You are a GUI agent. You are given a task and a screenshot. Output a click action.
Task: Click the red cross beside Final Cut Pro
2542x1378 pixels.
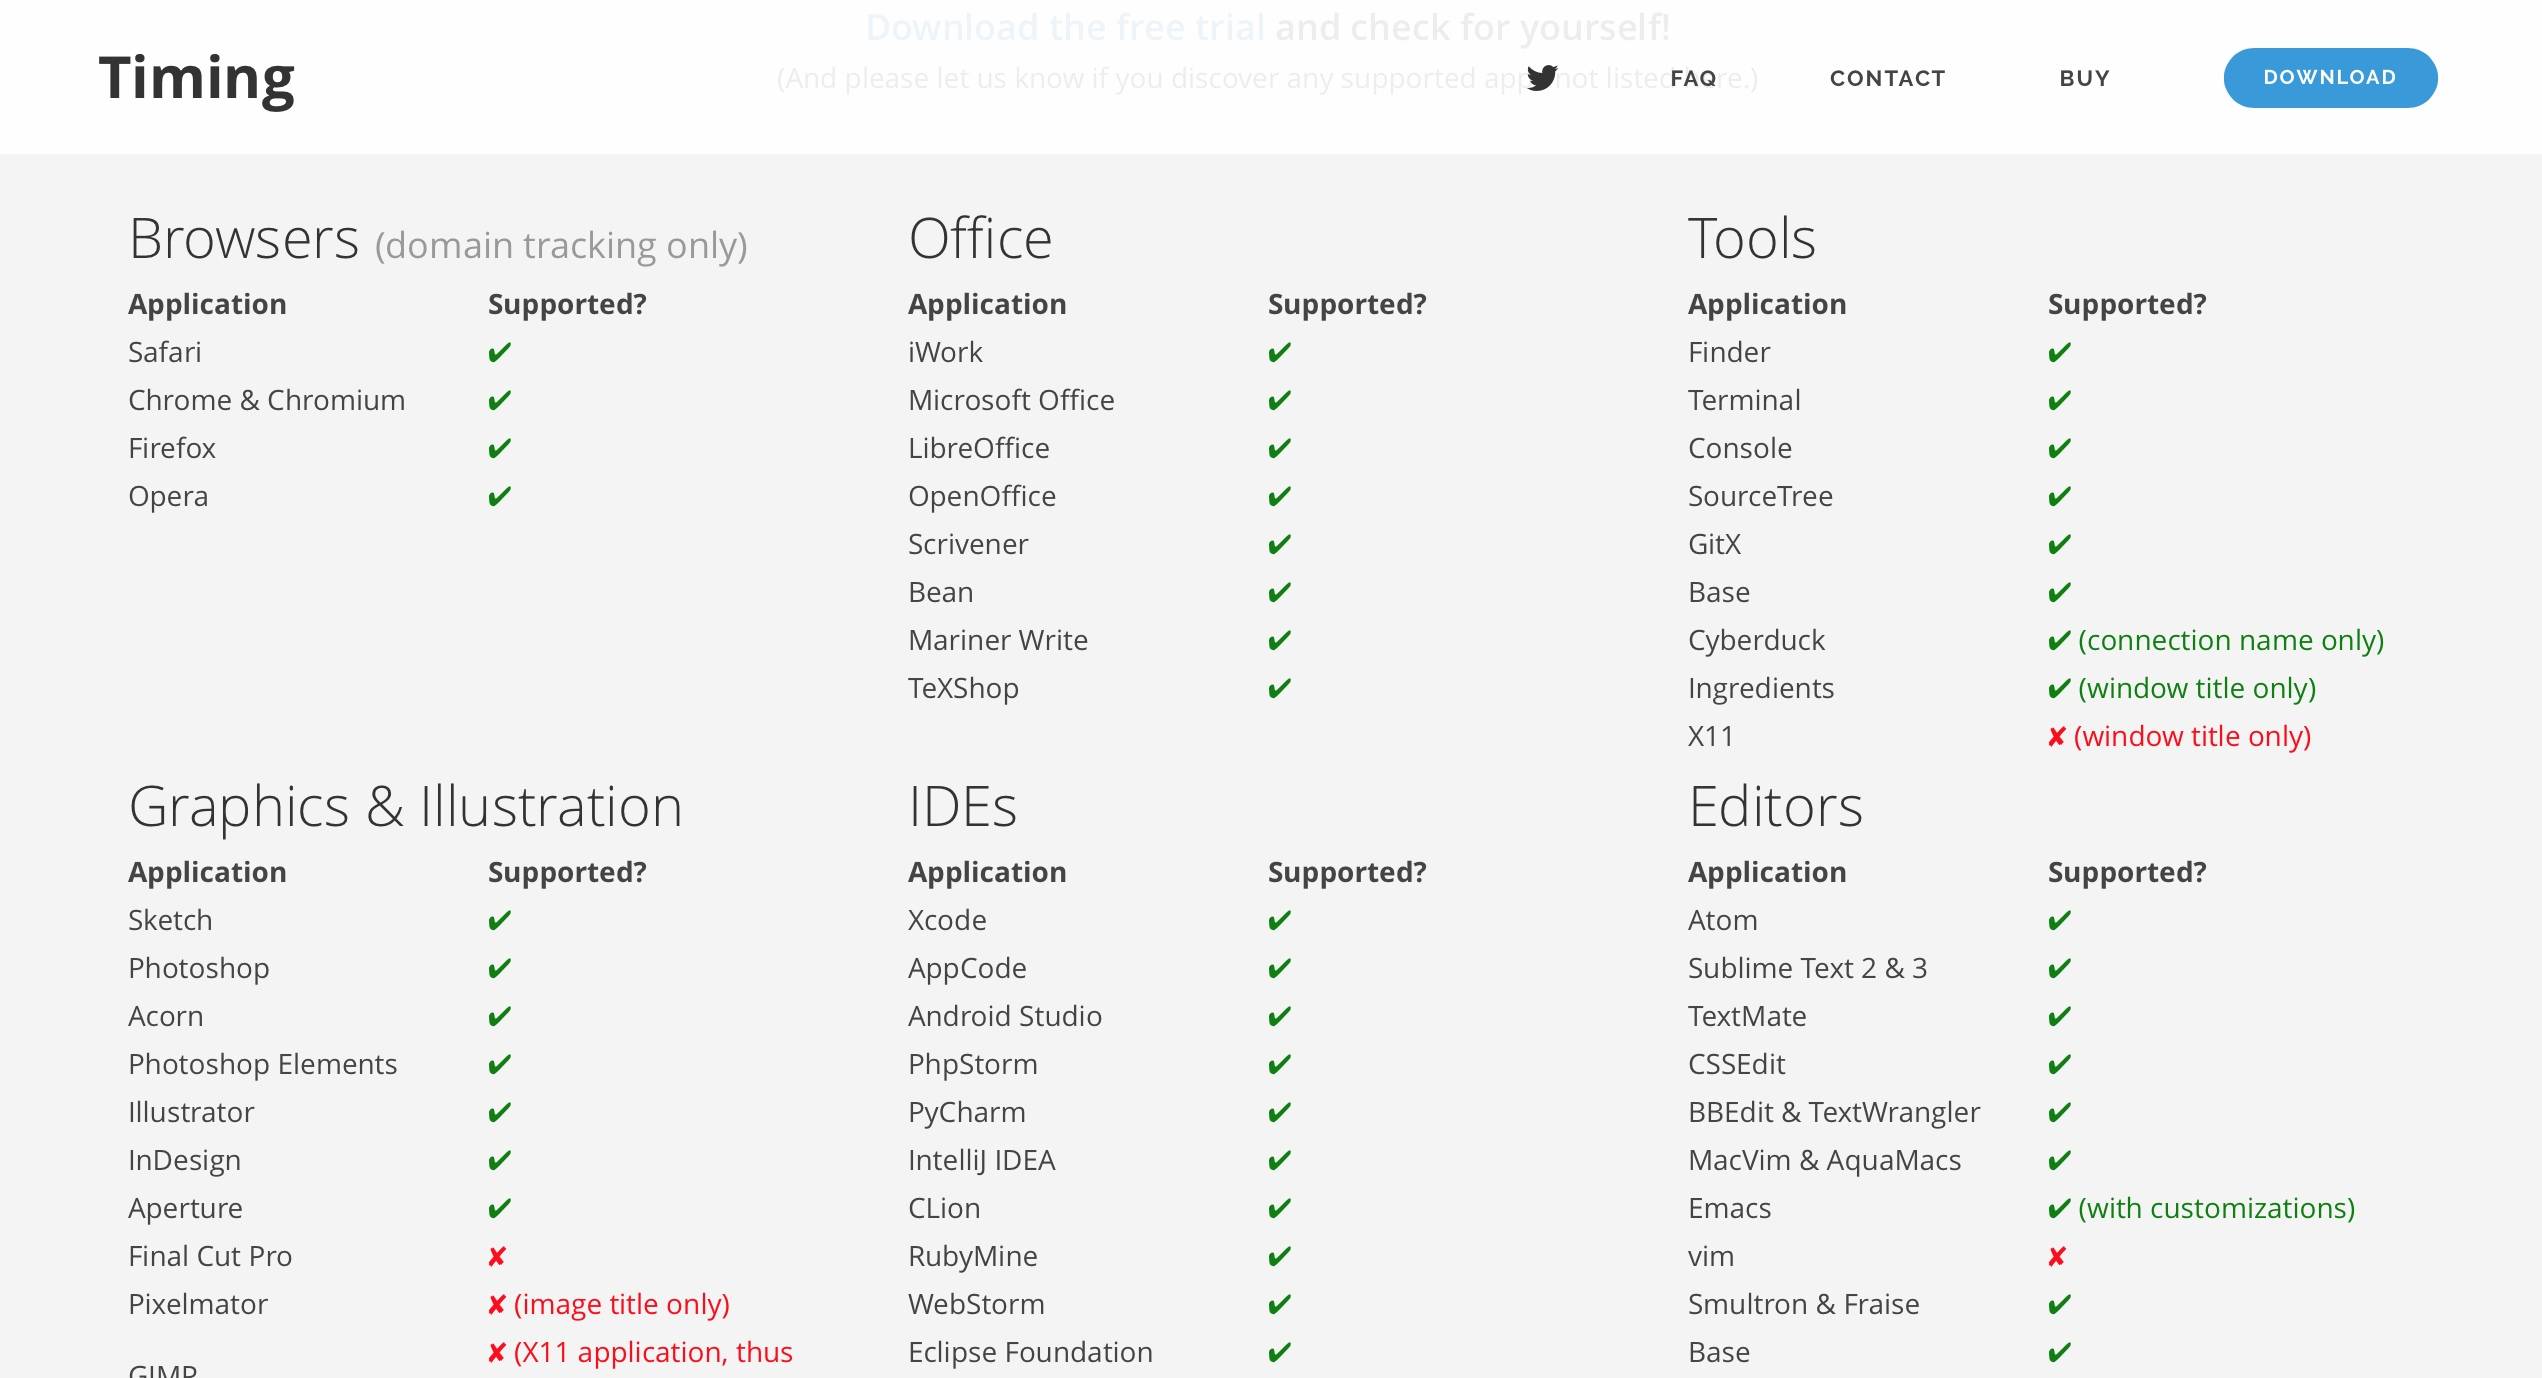click(x=497, y=1256)
